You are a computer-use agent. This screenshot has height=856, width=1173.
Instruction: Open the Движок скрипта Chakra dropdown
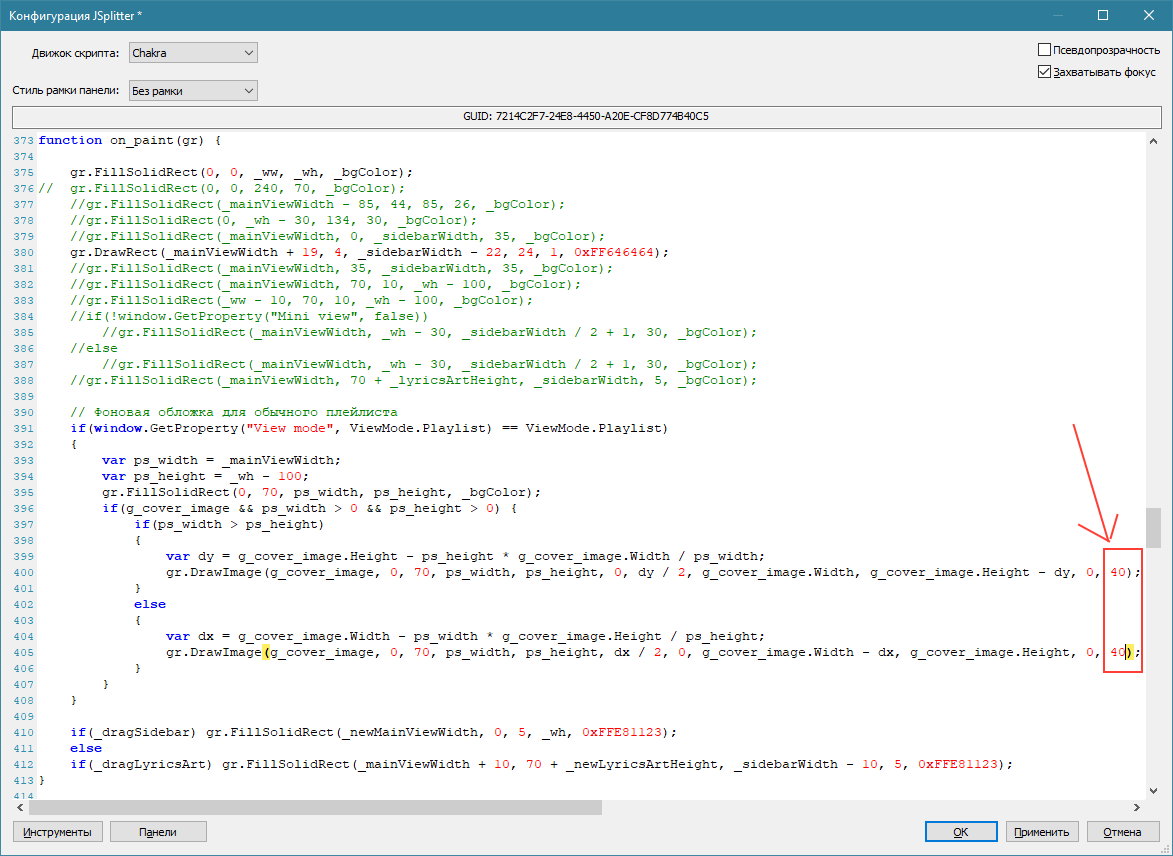click(x=193, y=53)
